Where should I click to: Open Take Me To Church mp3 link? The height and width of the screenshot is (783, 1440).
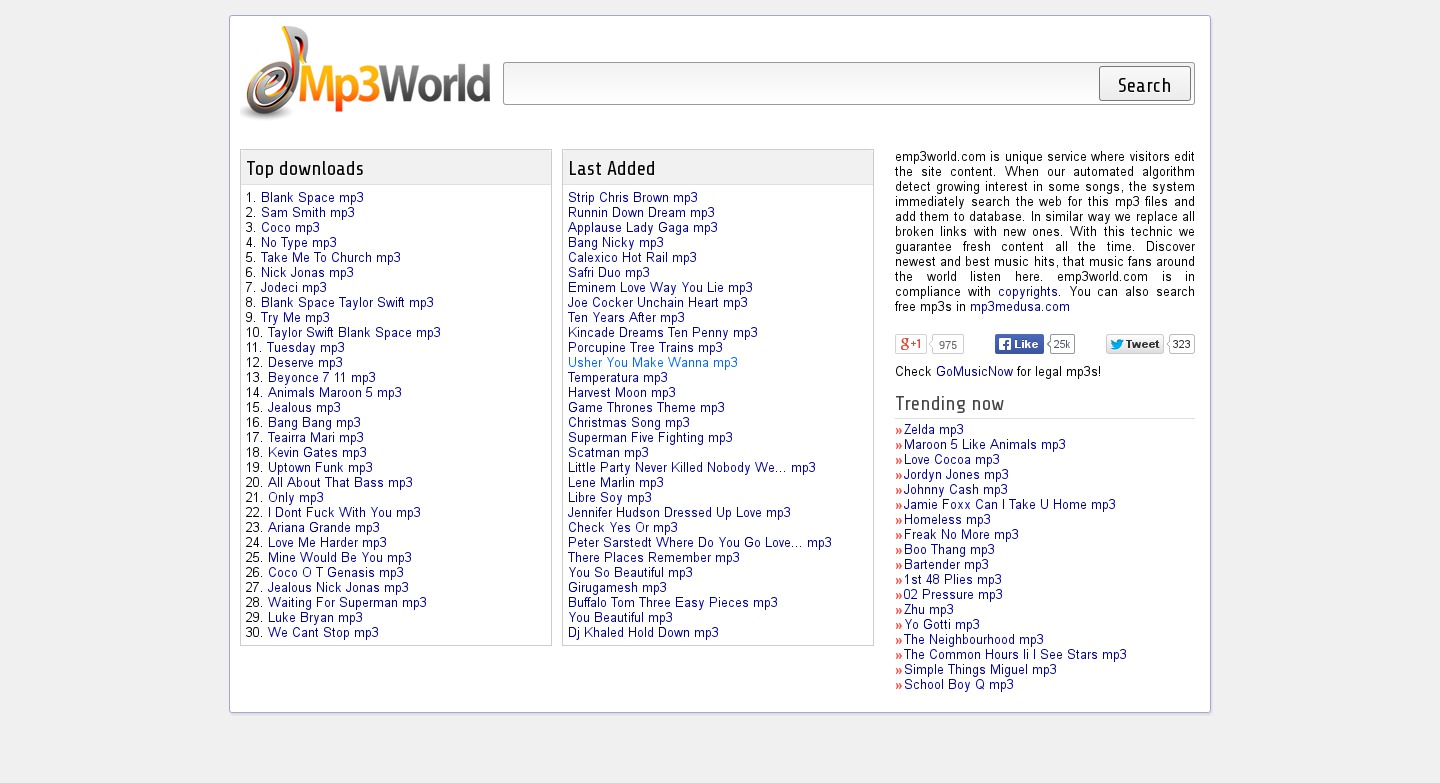tap(330, 258)
